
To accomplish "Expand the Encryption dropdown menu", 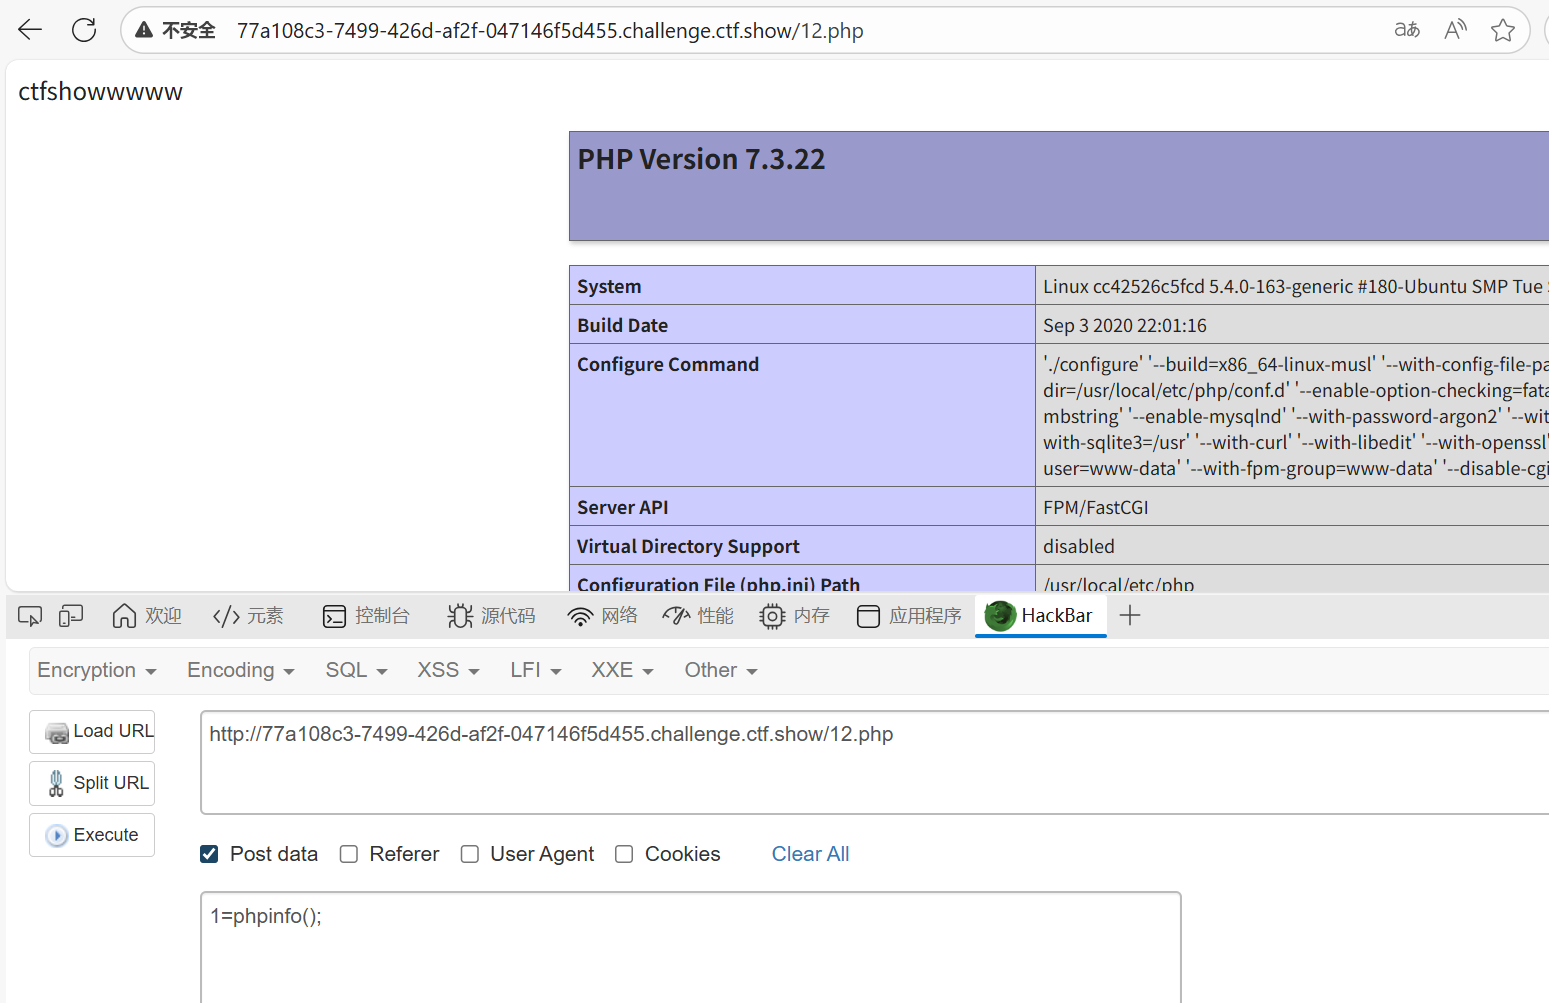I will (97, 671).
